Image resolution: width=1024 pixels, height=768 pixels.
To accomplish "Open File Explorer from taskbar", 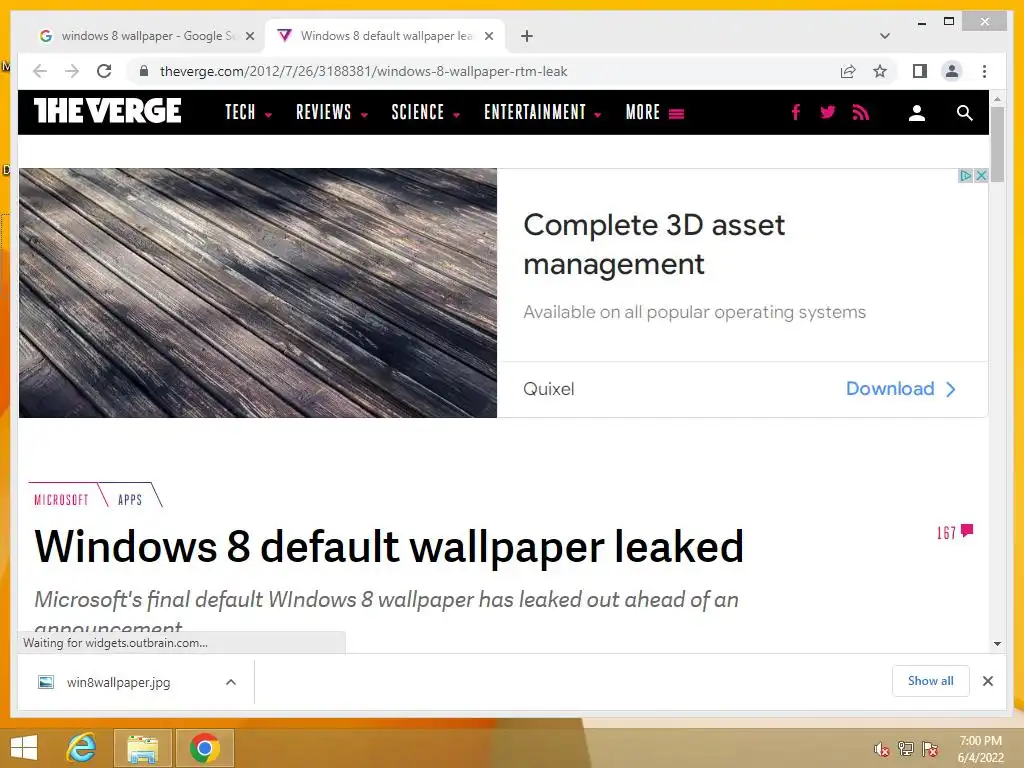I will tap(142, 748).
